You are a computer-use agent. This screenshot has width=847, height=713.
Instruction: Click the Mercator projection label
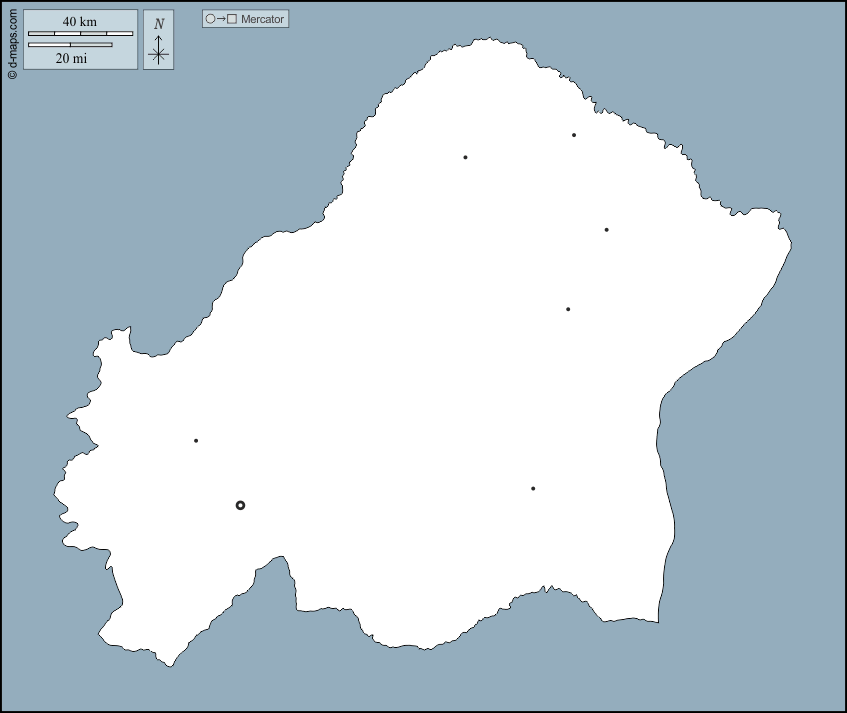[x=262, y=19]
